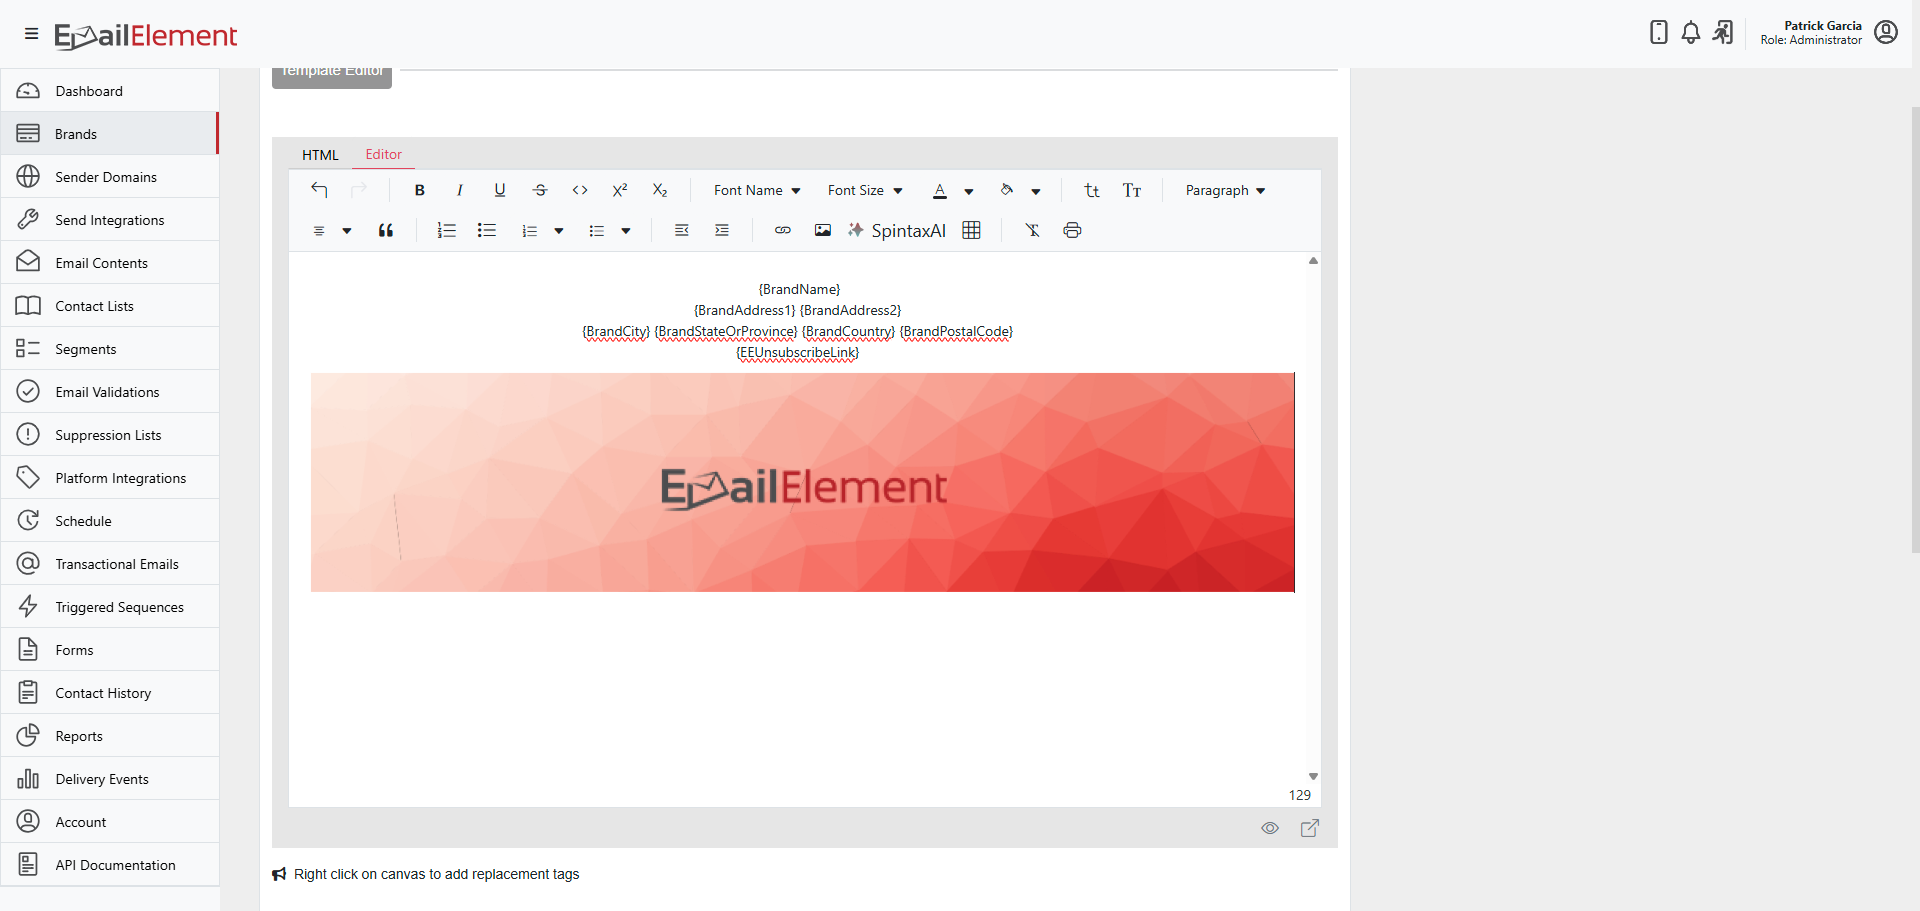Apply the background fill bucket color
This screenshot has width=1920, height=911.
coord(1007,190)
